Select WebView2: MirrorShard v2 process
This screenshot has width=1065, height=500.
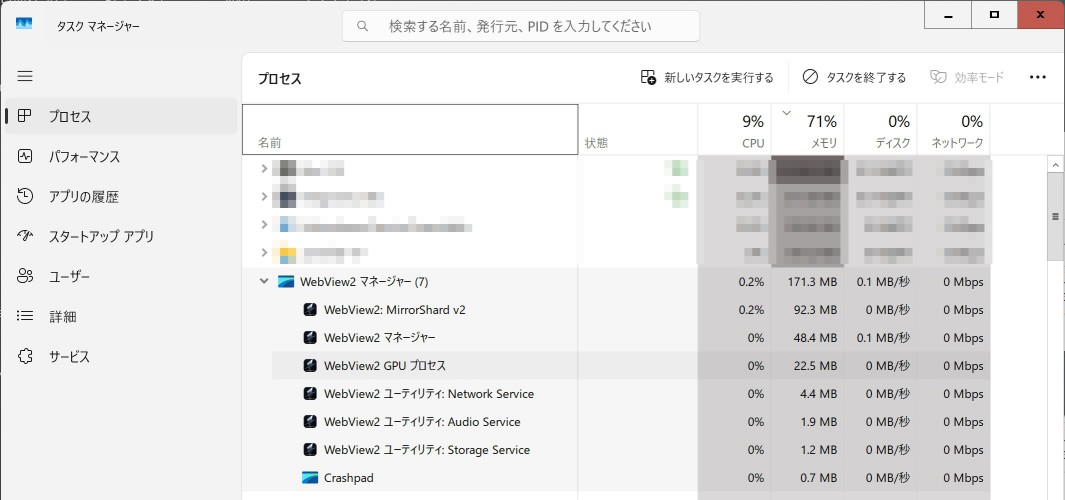click(x=394, y=310)
